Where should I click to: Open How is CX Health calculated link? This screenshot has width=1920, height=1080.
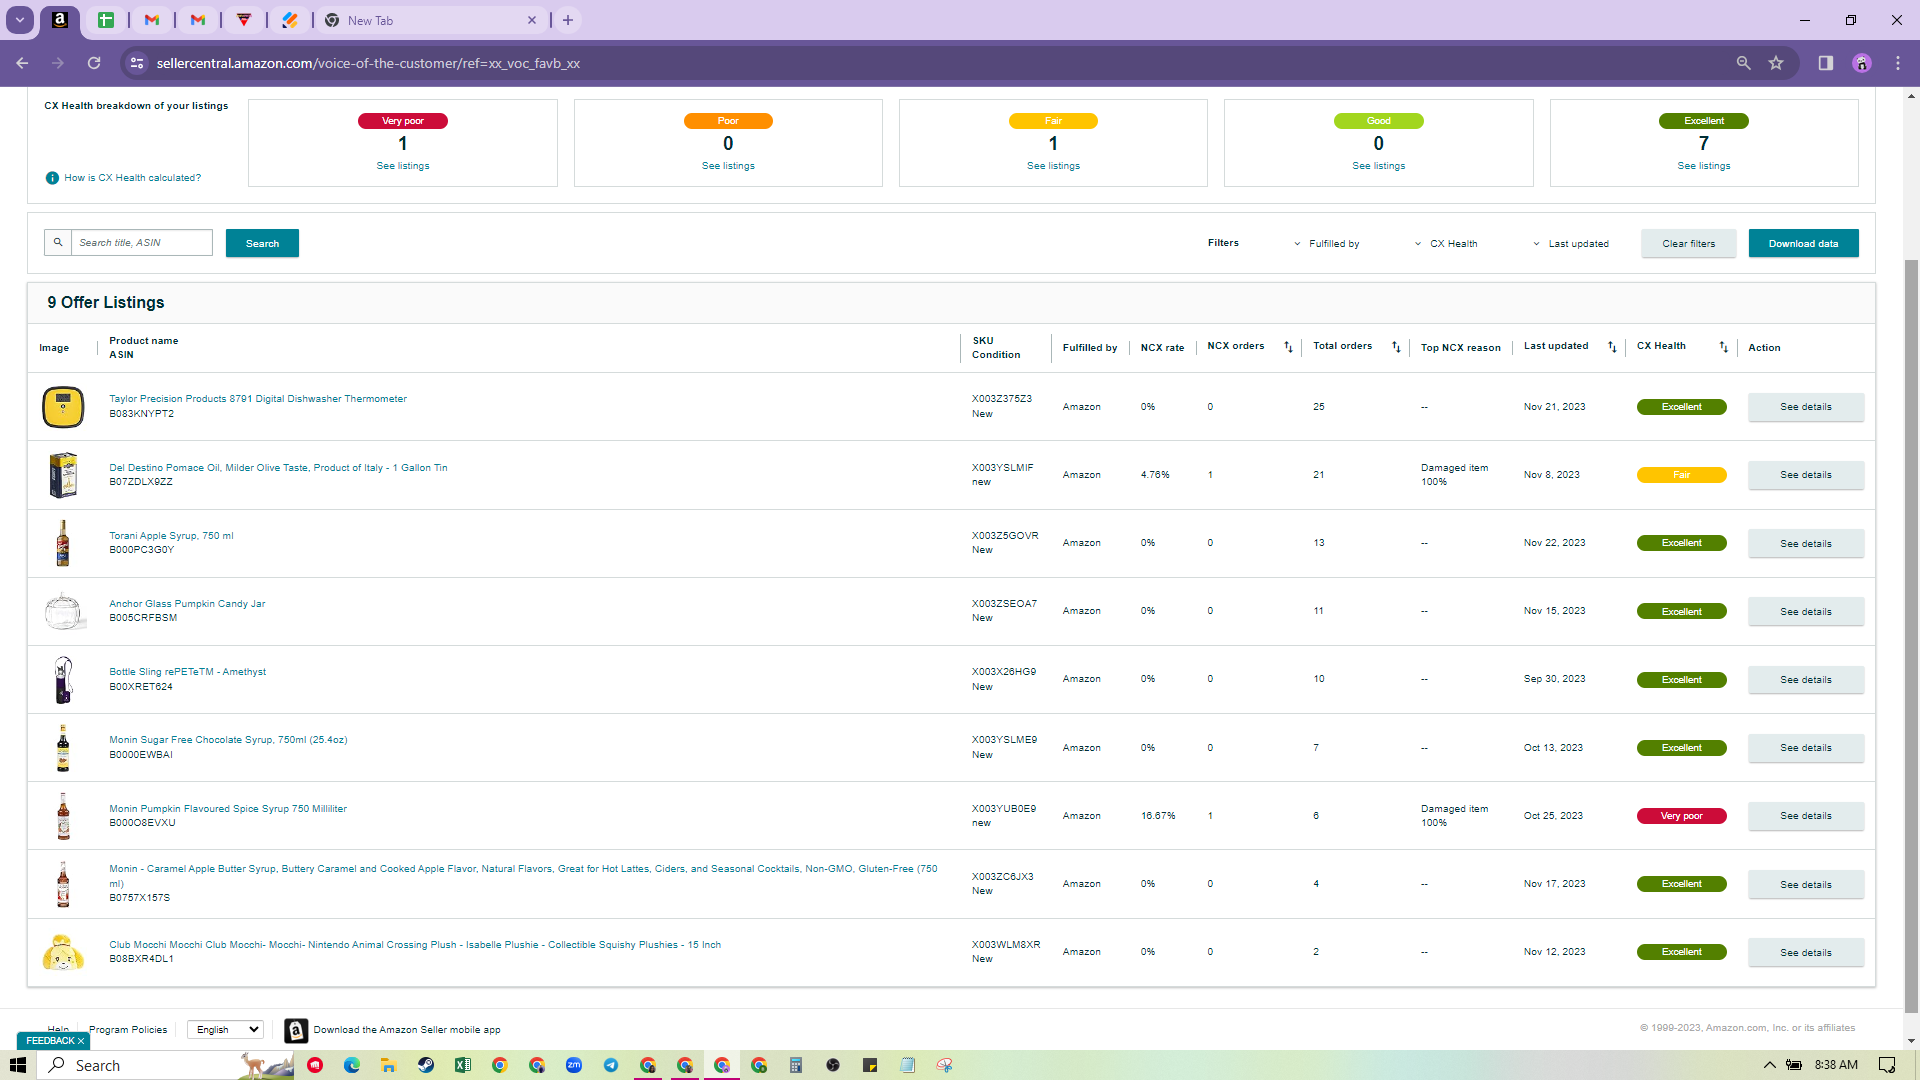[x=132, y=178]
